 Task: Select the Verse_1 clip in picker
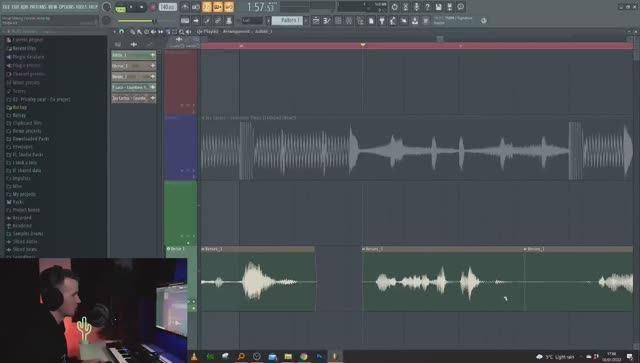coord(133,66)
